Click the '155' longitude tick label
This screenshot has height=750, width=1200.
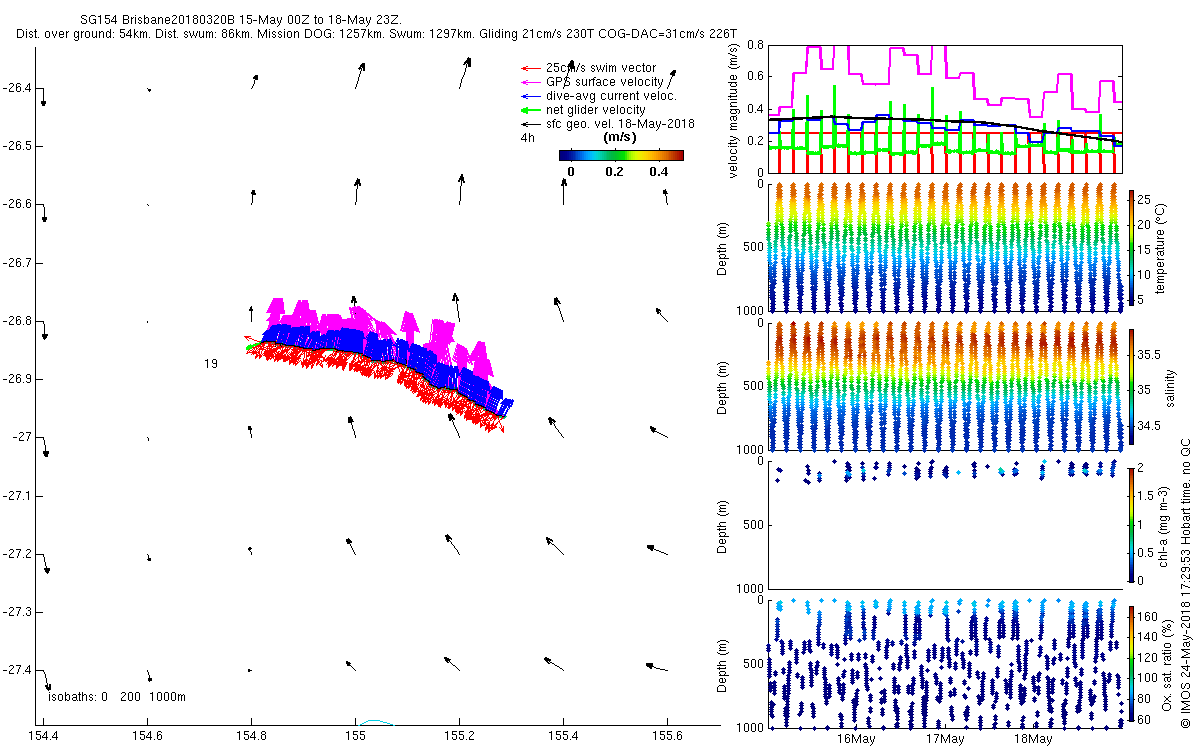(x=356, y=735)
